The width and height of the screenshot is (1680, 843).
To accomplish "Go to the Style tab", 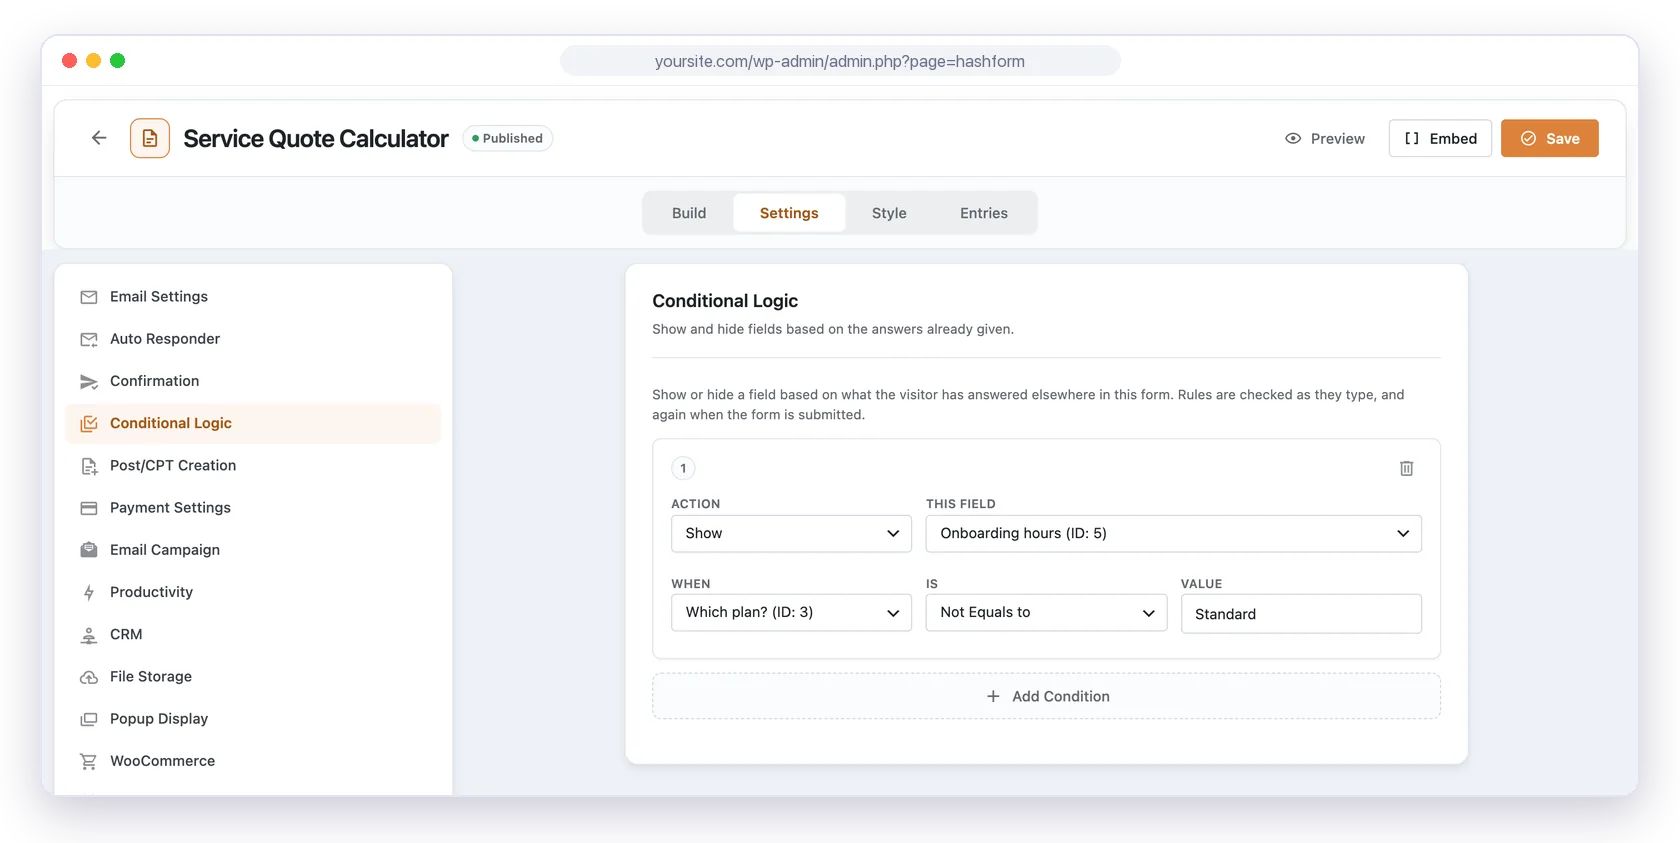I will tap(889, 213).
